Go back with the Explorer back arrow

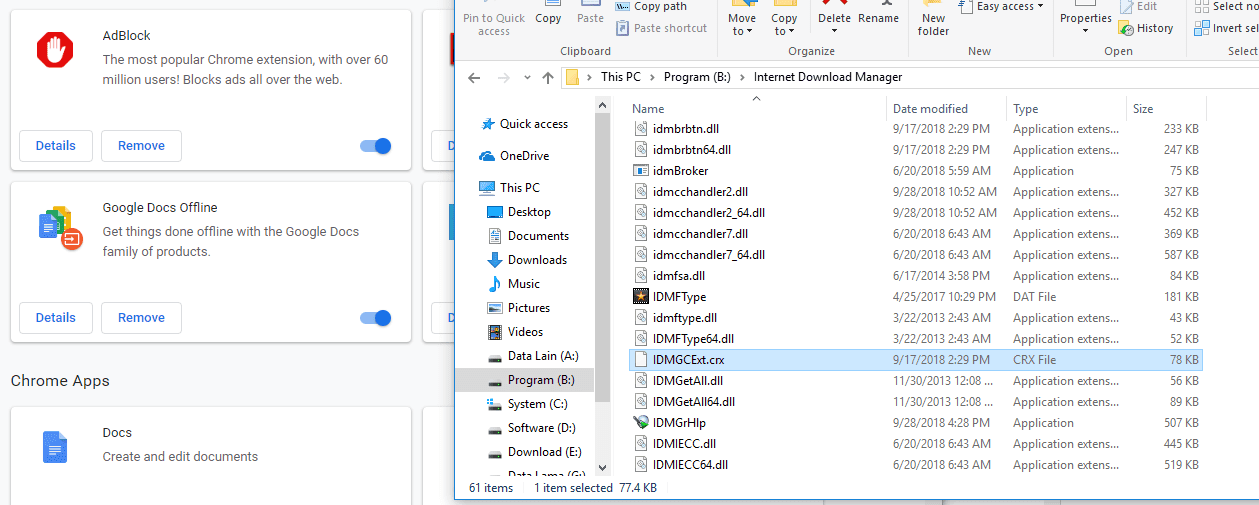tap(474, 77)
